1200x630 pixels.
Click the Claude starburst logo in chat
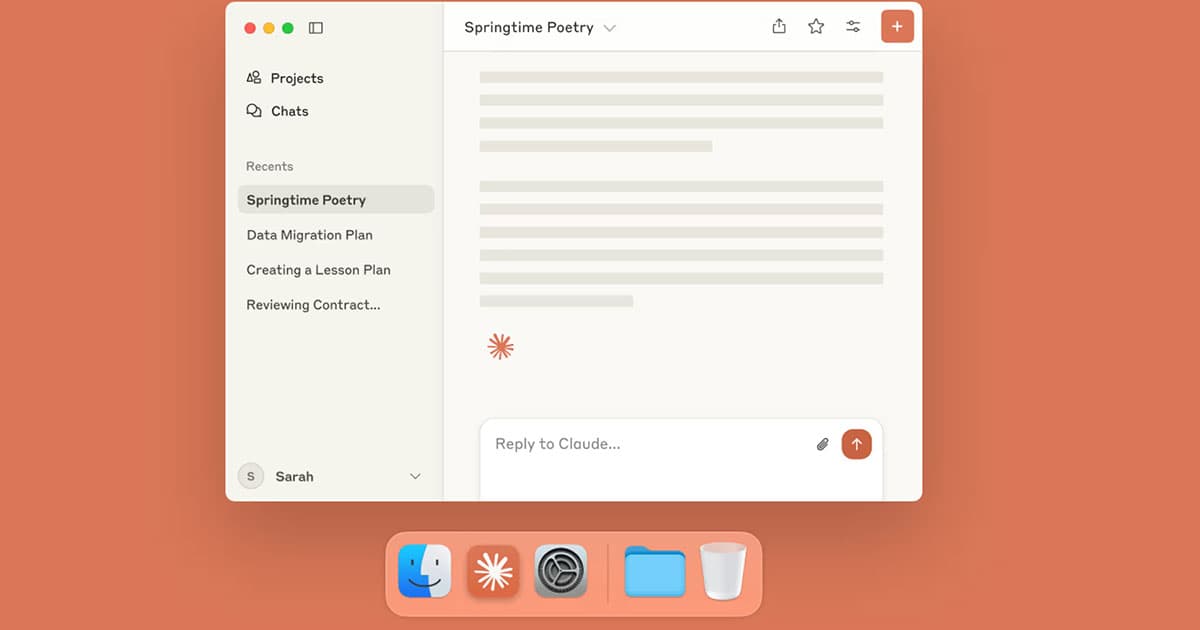point(500,347)
